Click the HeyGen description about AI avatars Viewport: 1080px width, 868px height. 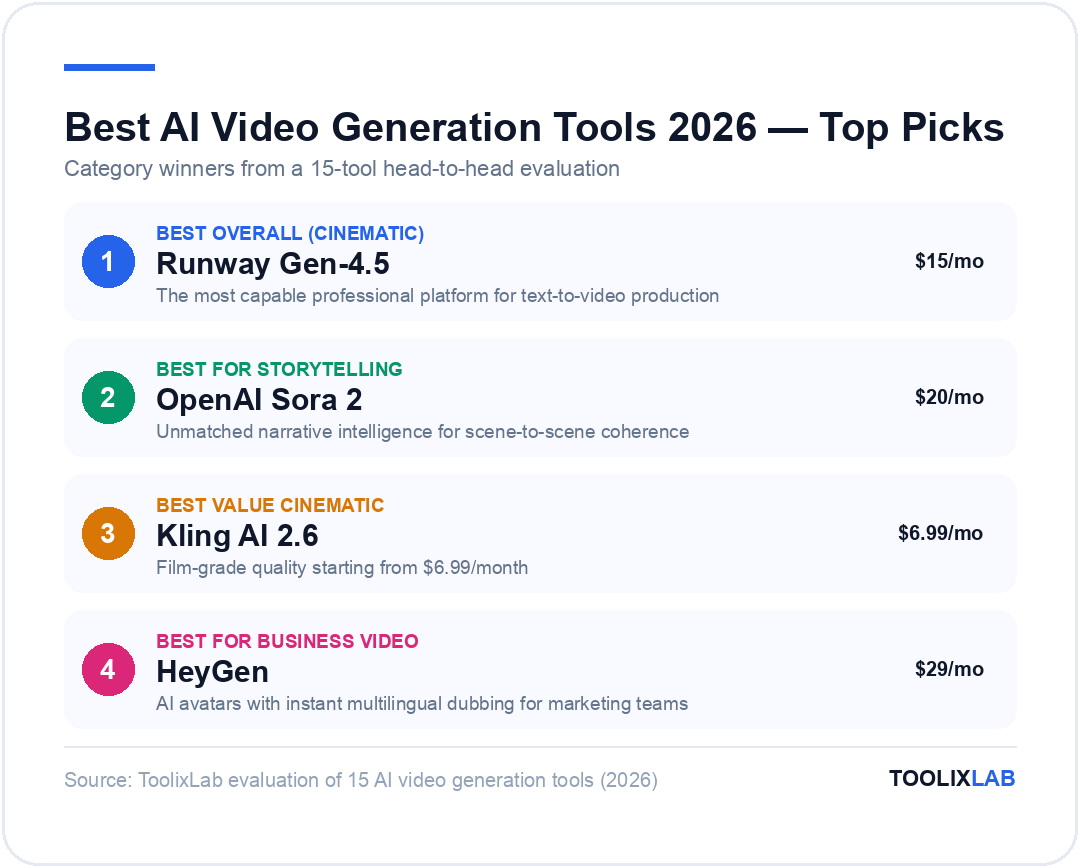pos(422,703)
